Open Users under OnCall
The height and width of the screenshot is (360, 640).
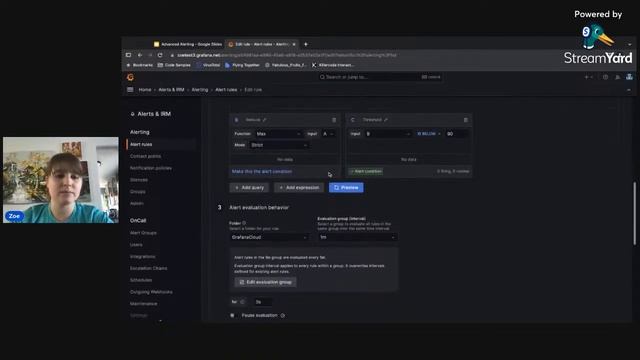(136, 244)
